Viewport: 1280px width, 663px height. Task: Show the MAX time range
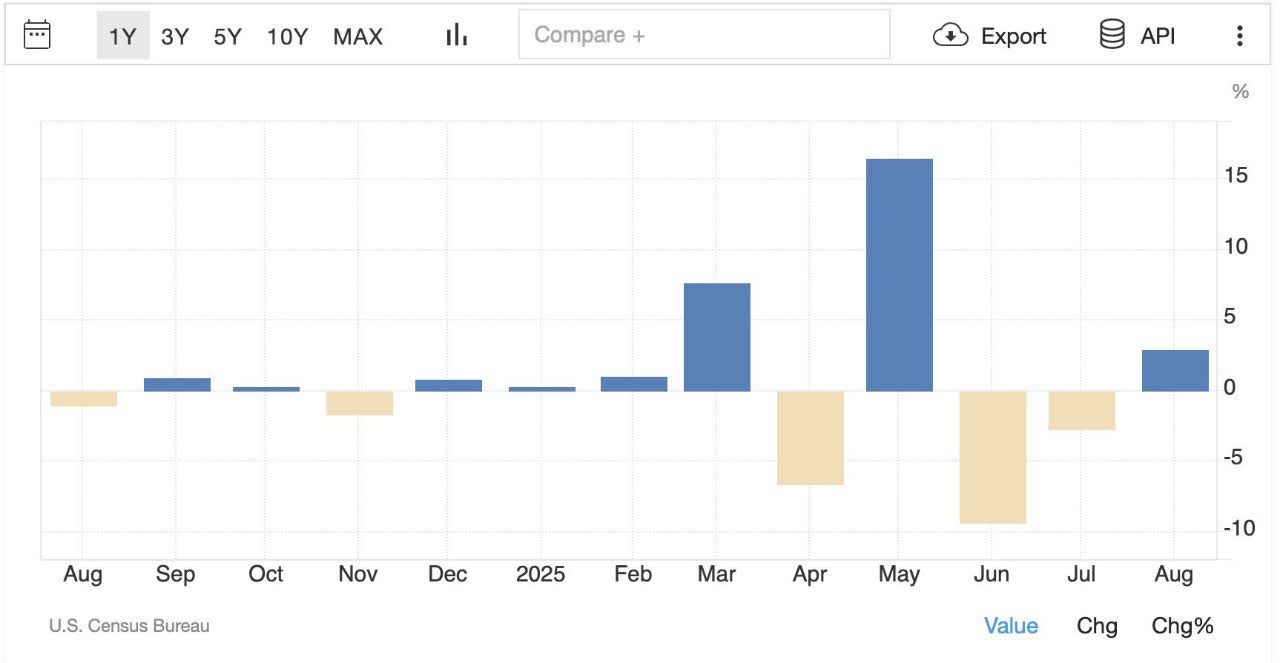pos(358,37)
